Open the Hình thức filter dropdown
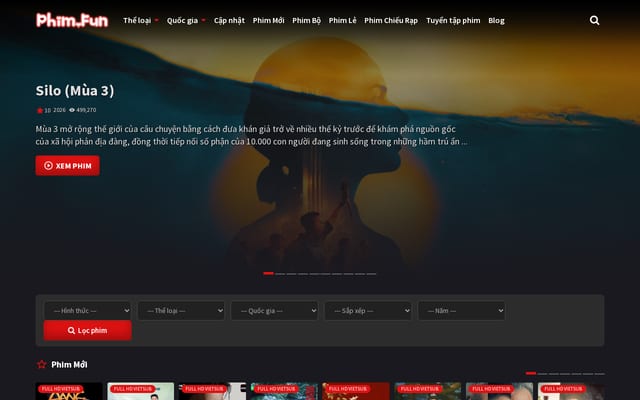Image resolution: width=640 pixels, height=400 pixels. (x=87, y=311)
